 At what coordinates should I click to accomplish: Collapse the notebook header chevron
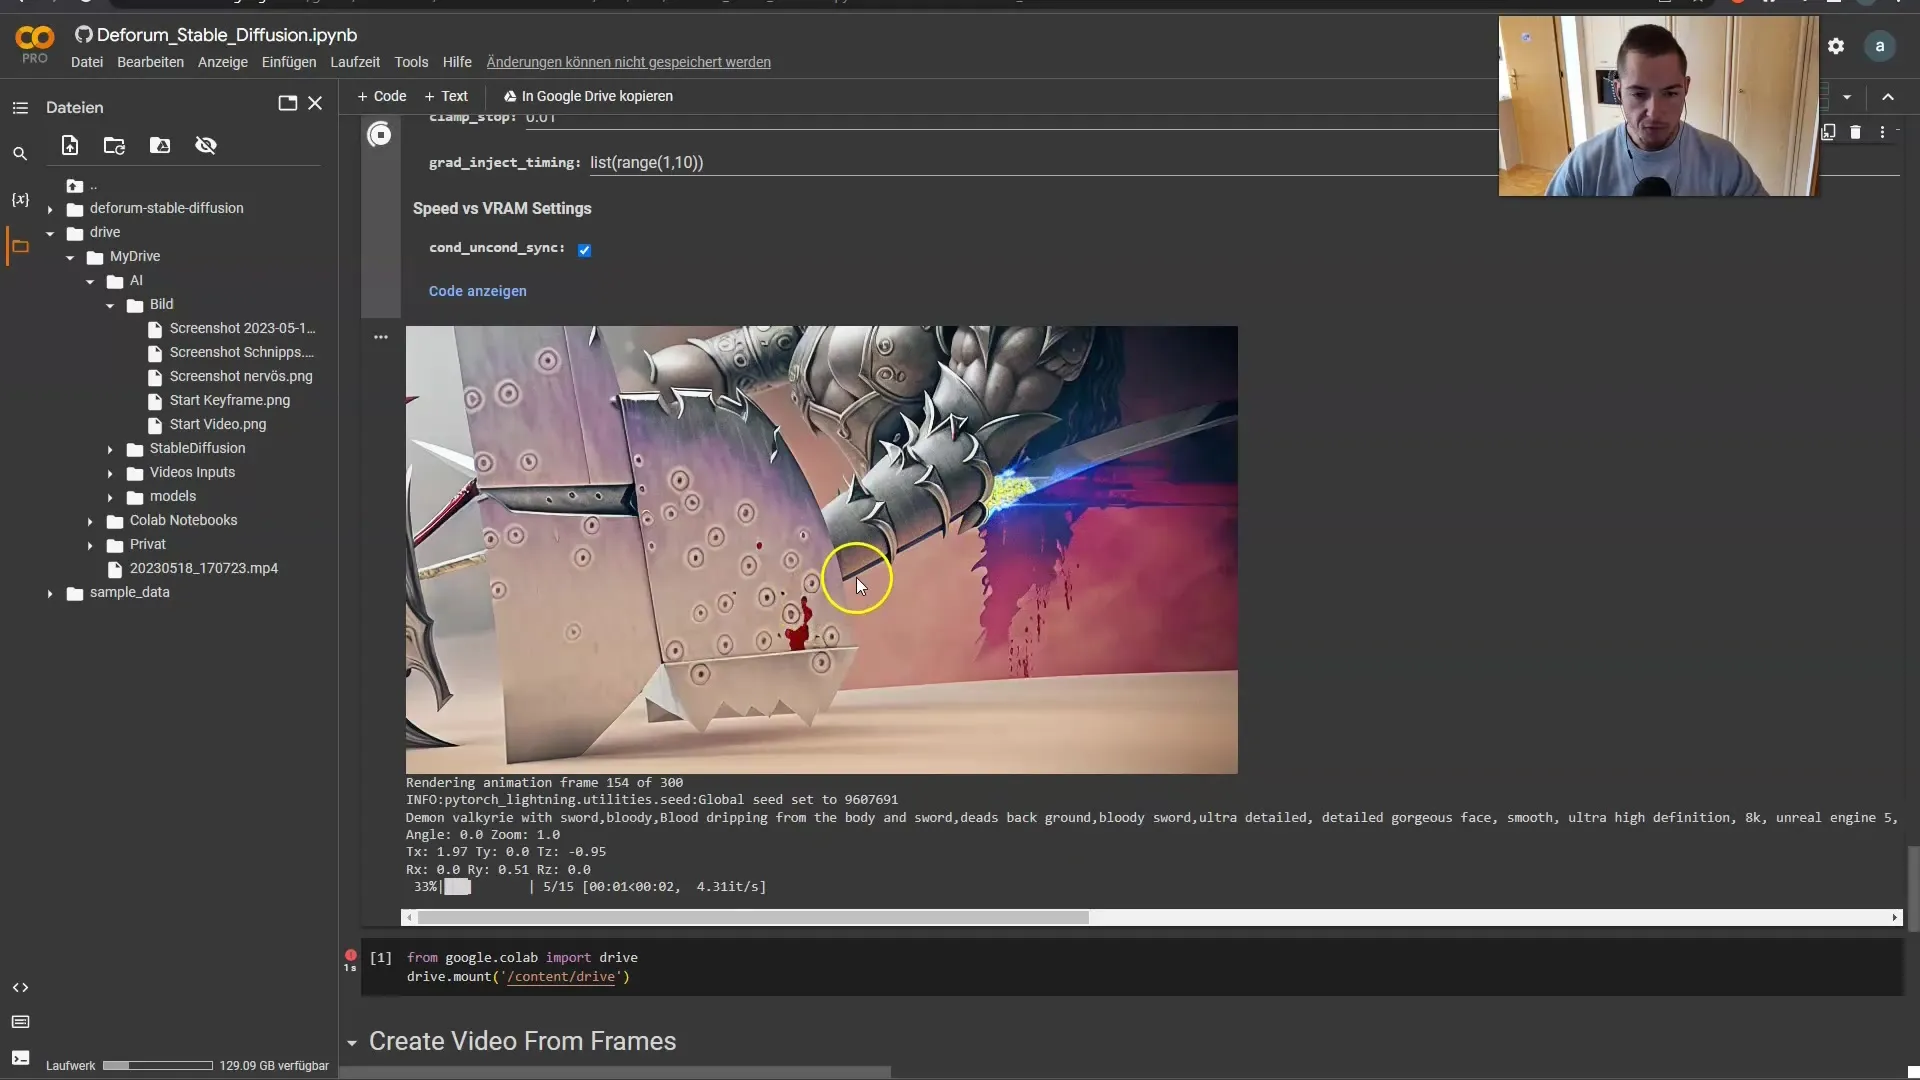pyautogui.click(x=1888, y=97)
